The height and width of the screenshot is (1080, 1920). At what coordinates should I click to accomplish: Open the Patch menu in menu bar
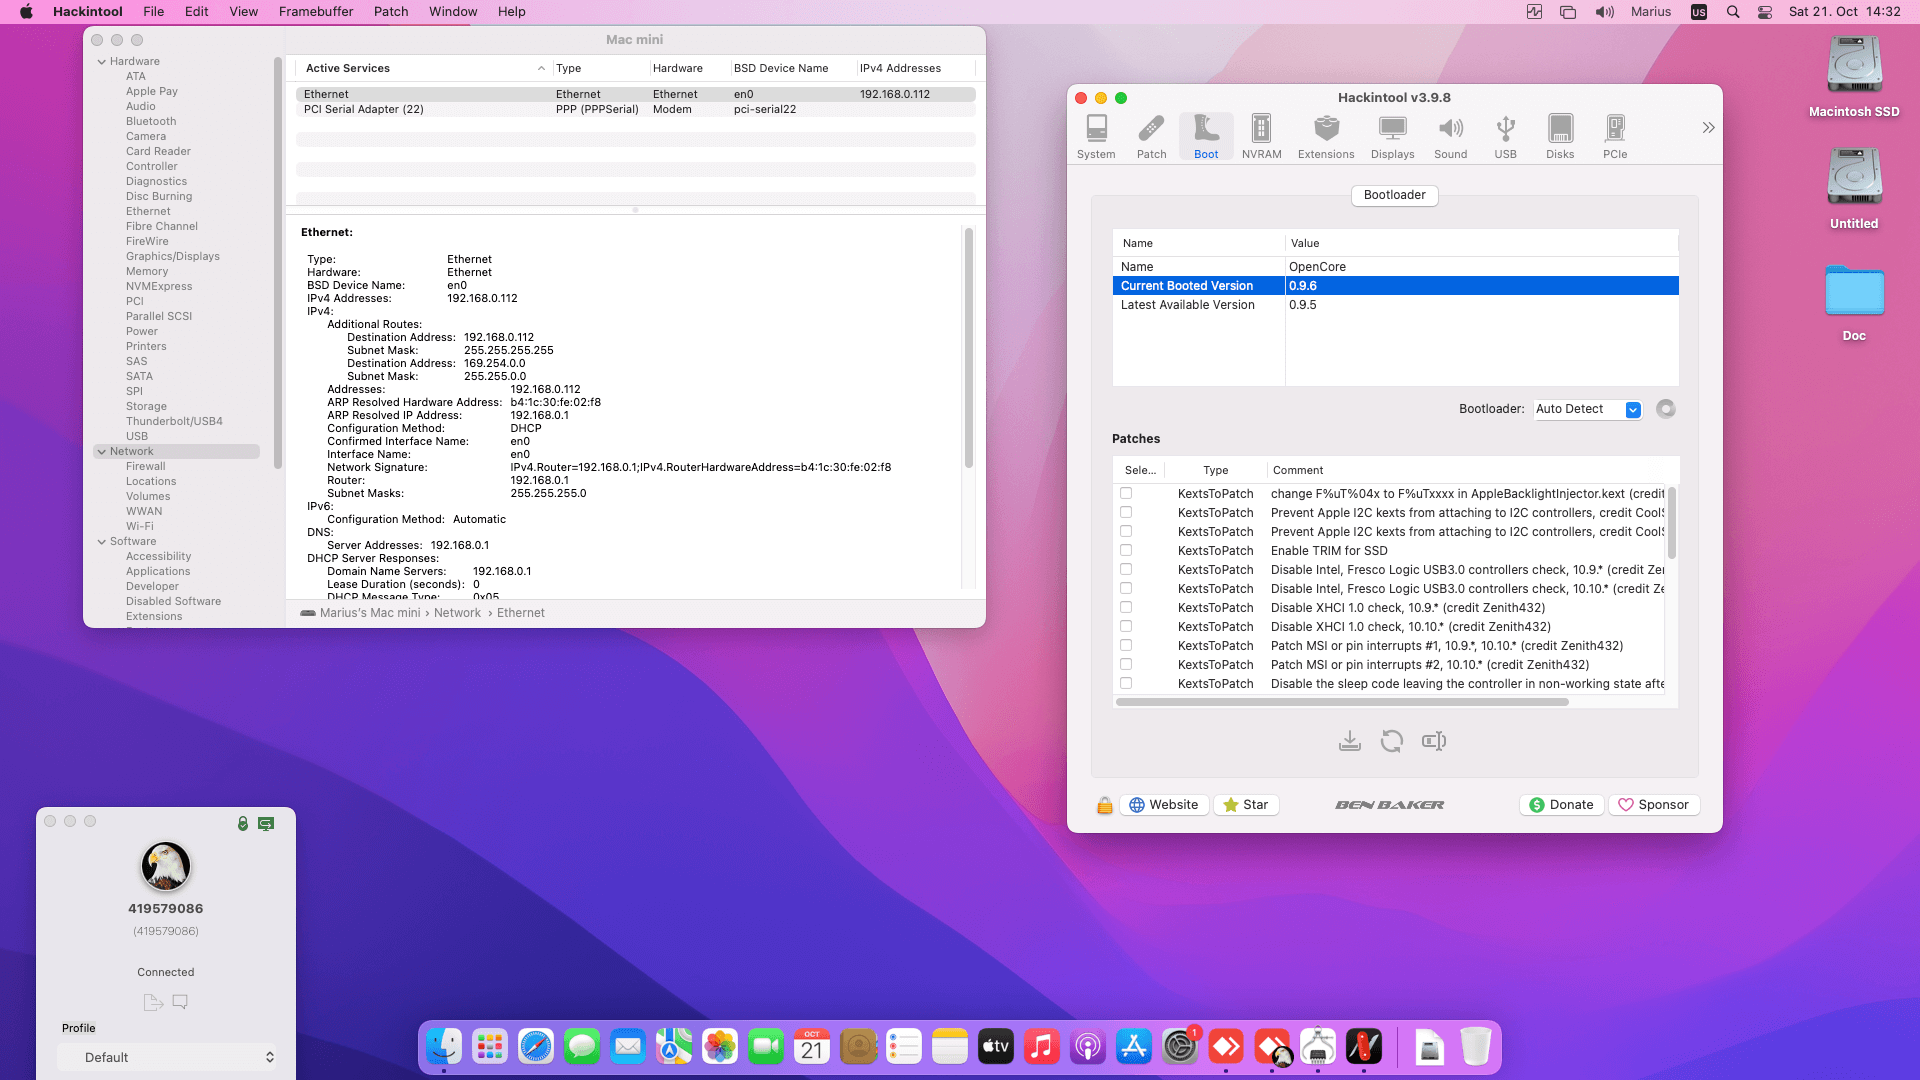pos(391,12)
